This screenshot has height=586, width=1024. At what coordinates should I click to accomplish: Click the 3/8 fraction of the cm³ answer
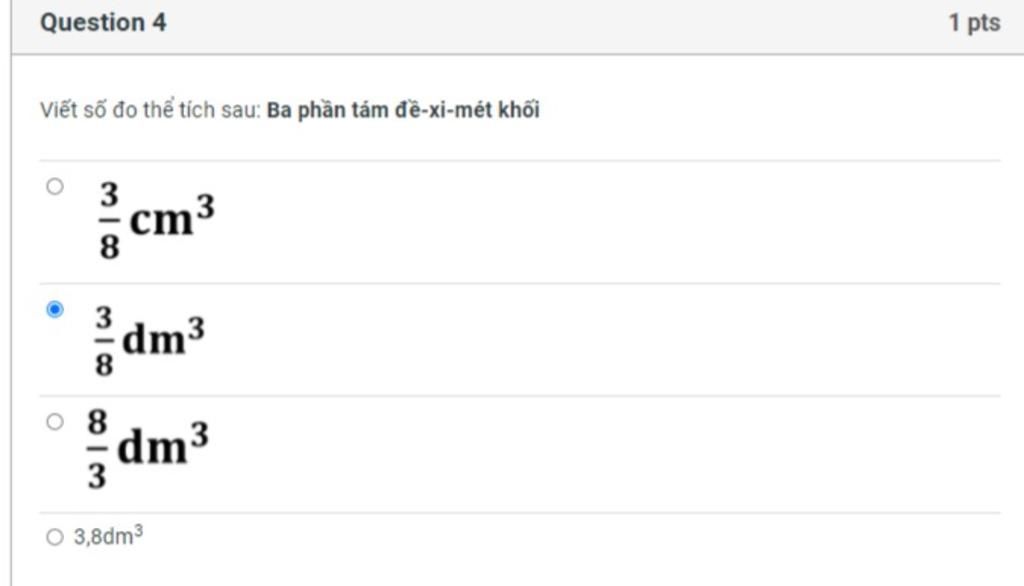[109, 221]
